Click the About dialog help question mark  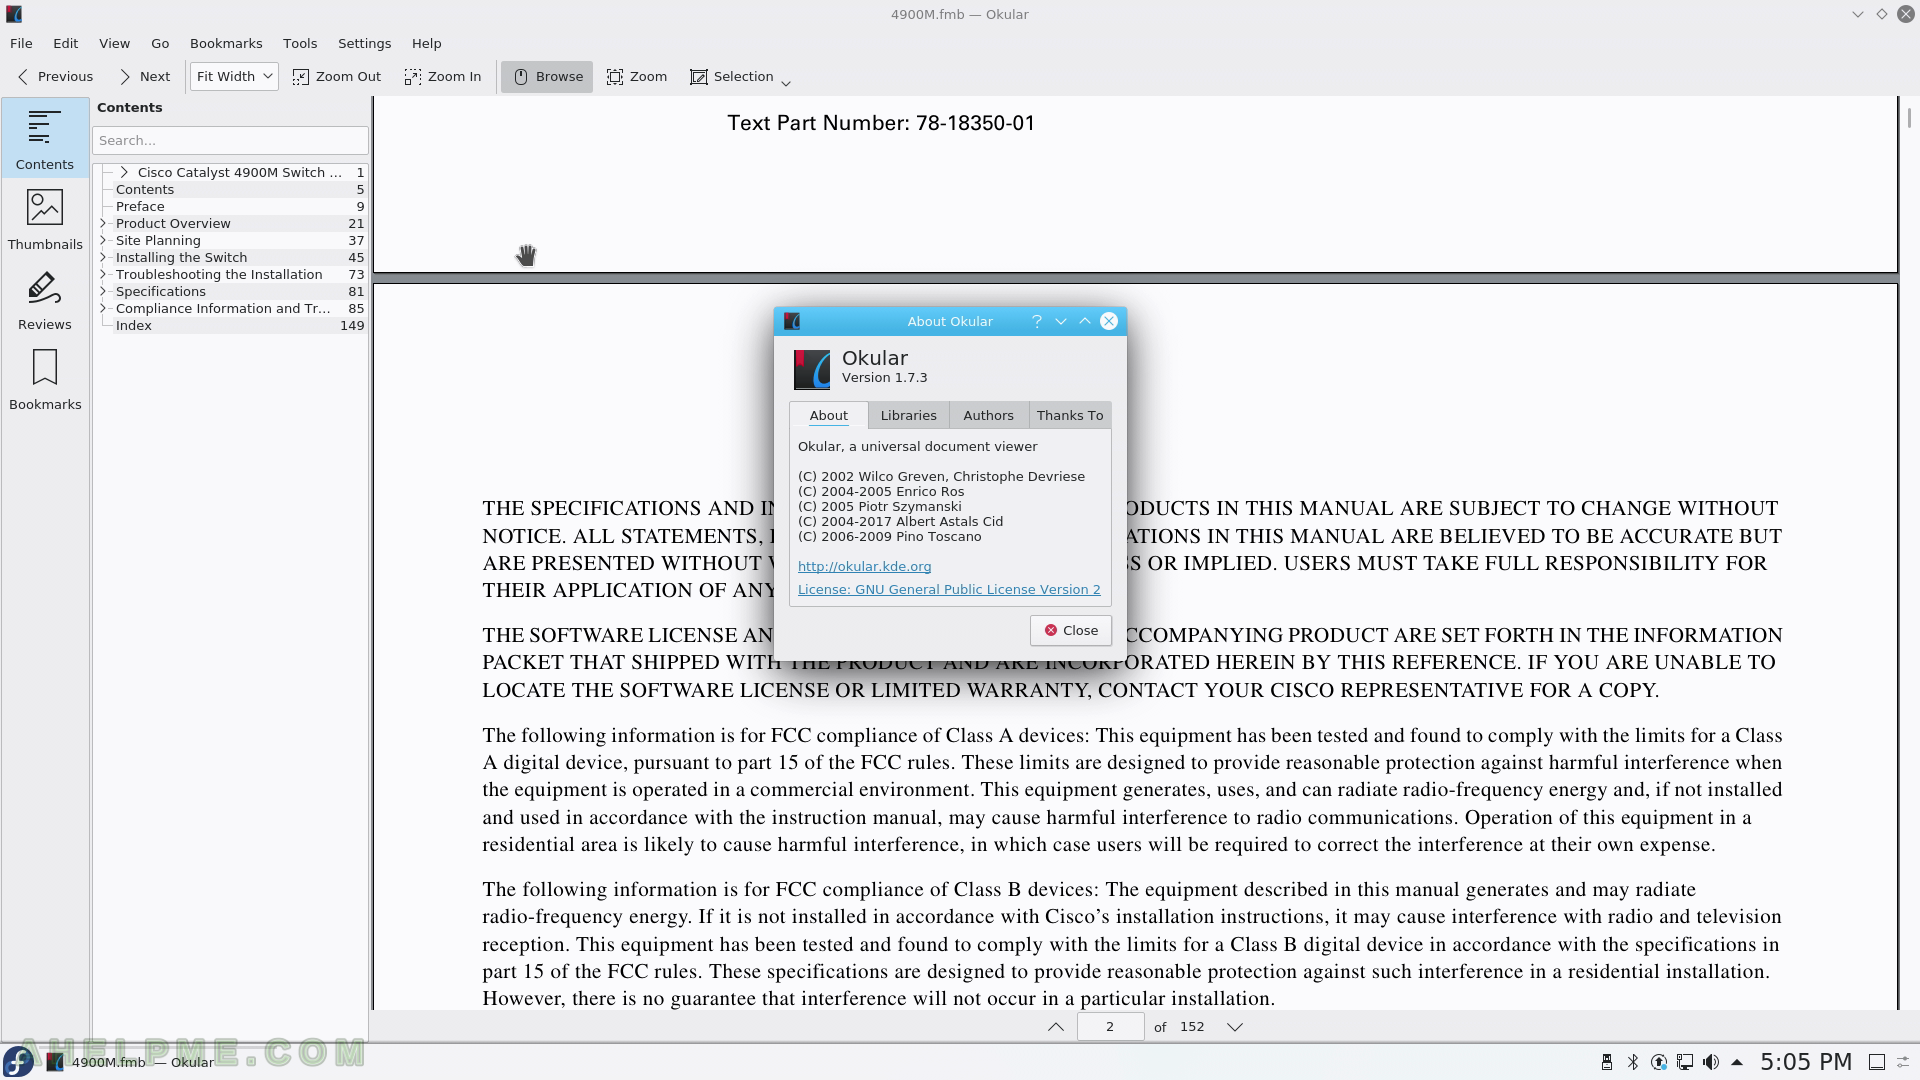[1037, 321]
